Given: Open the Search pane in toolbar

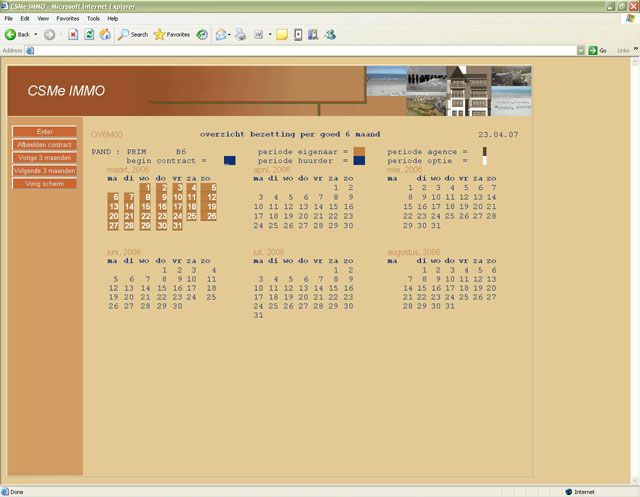Looking at the screenshot, I should point(132,34).
